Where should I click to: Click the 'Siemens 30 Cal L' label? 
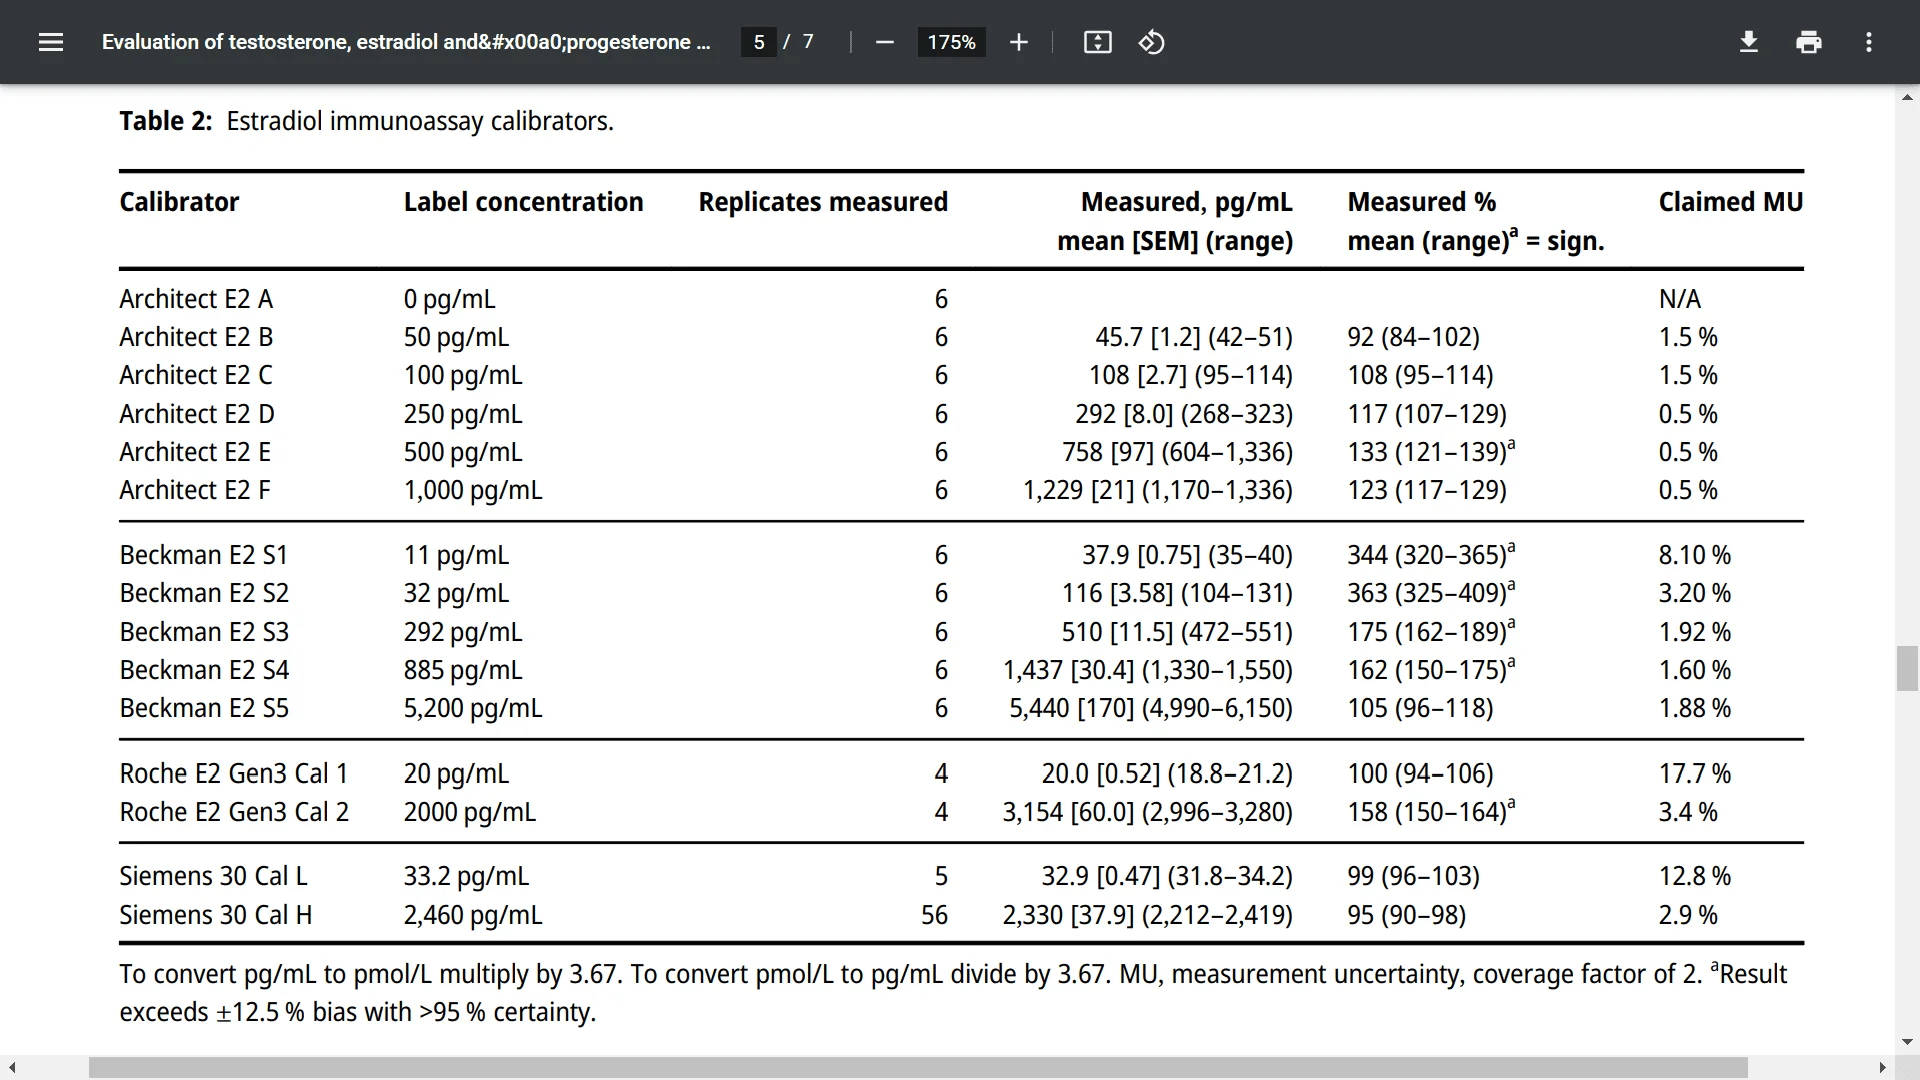(213, 876)
